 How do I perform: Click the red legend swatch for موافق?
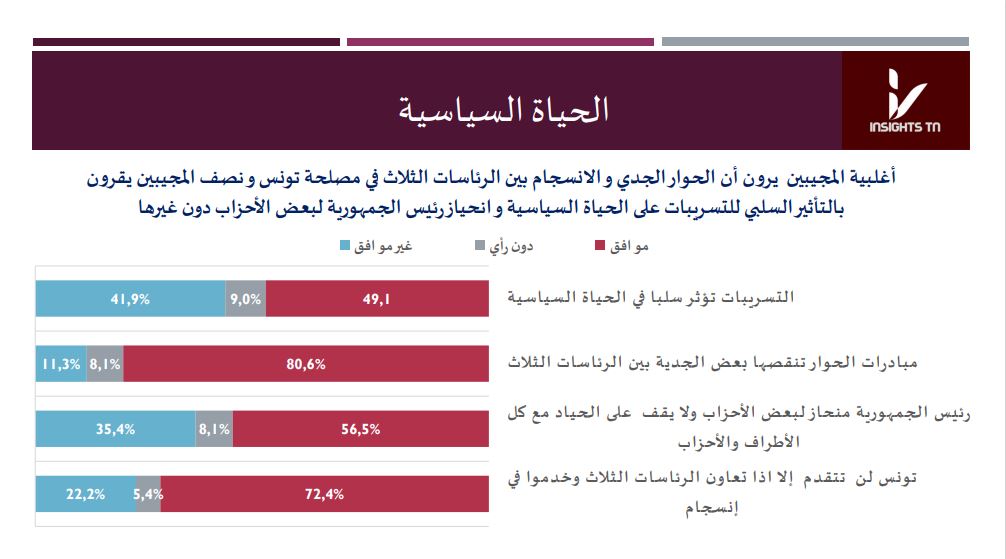point(601,247)
